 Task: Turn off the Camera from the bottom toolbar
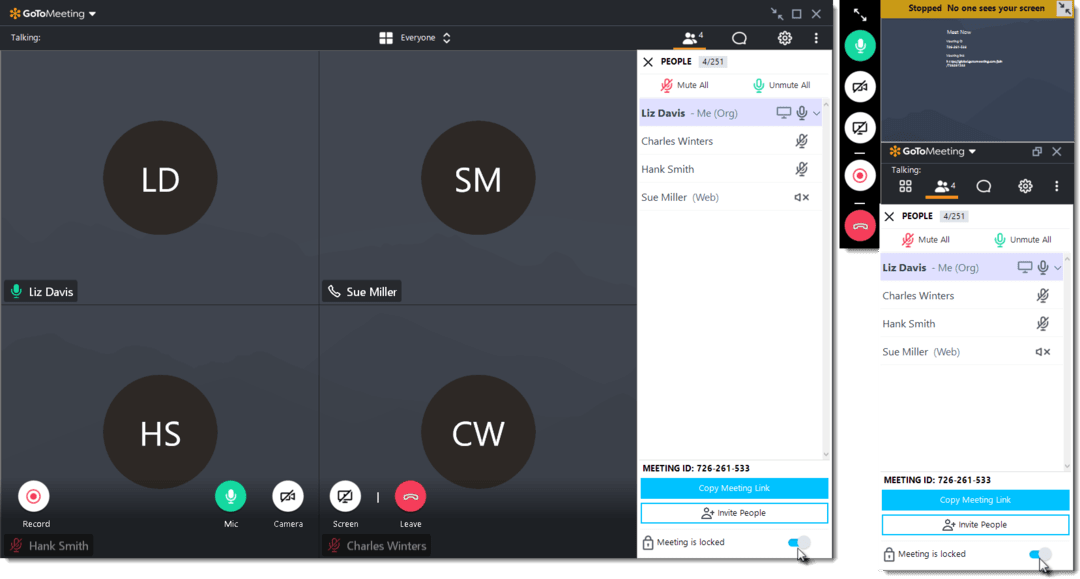point(288,496)
